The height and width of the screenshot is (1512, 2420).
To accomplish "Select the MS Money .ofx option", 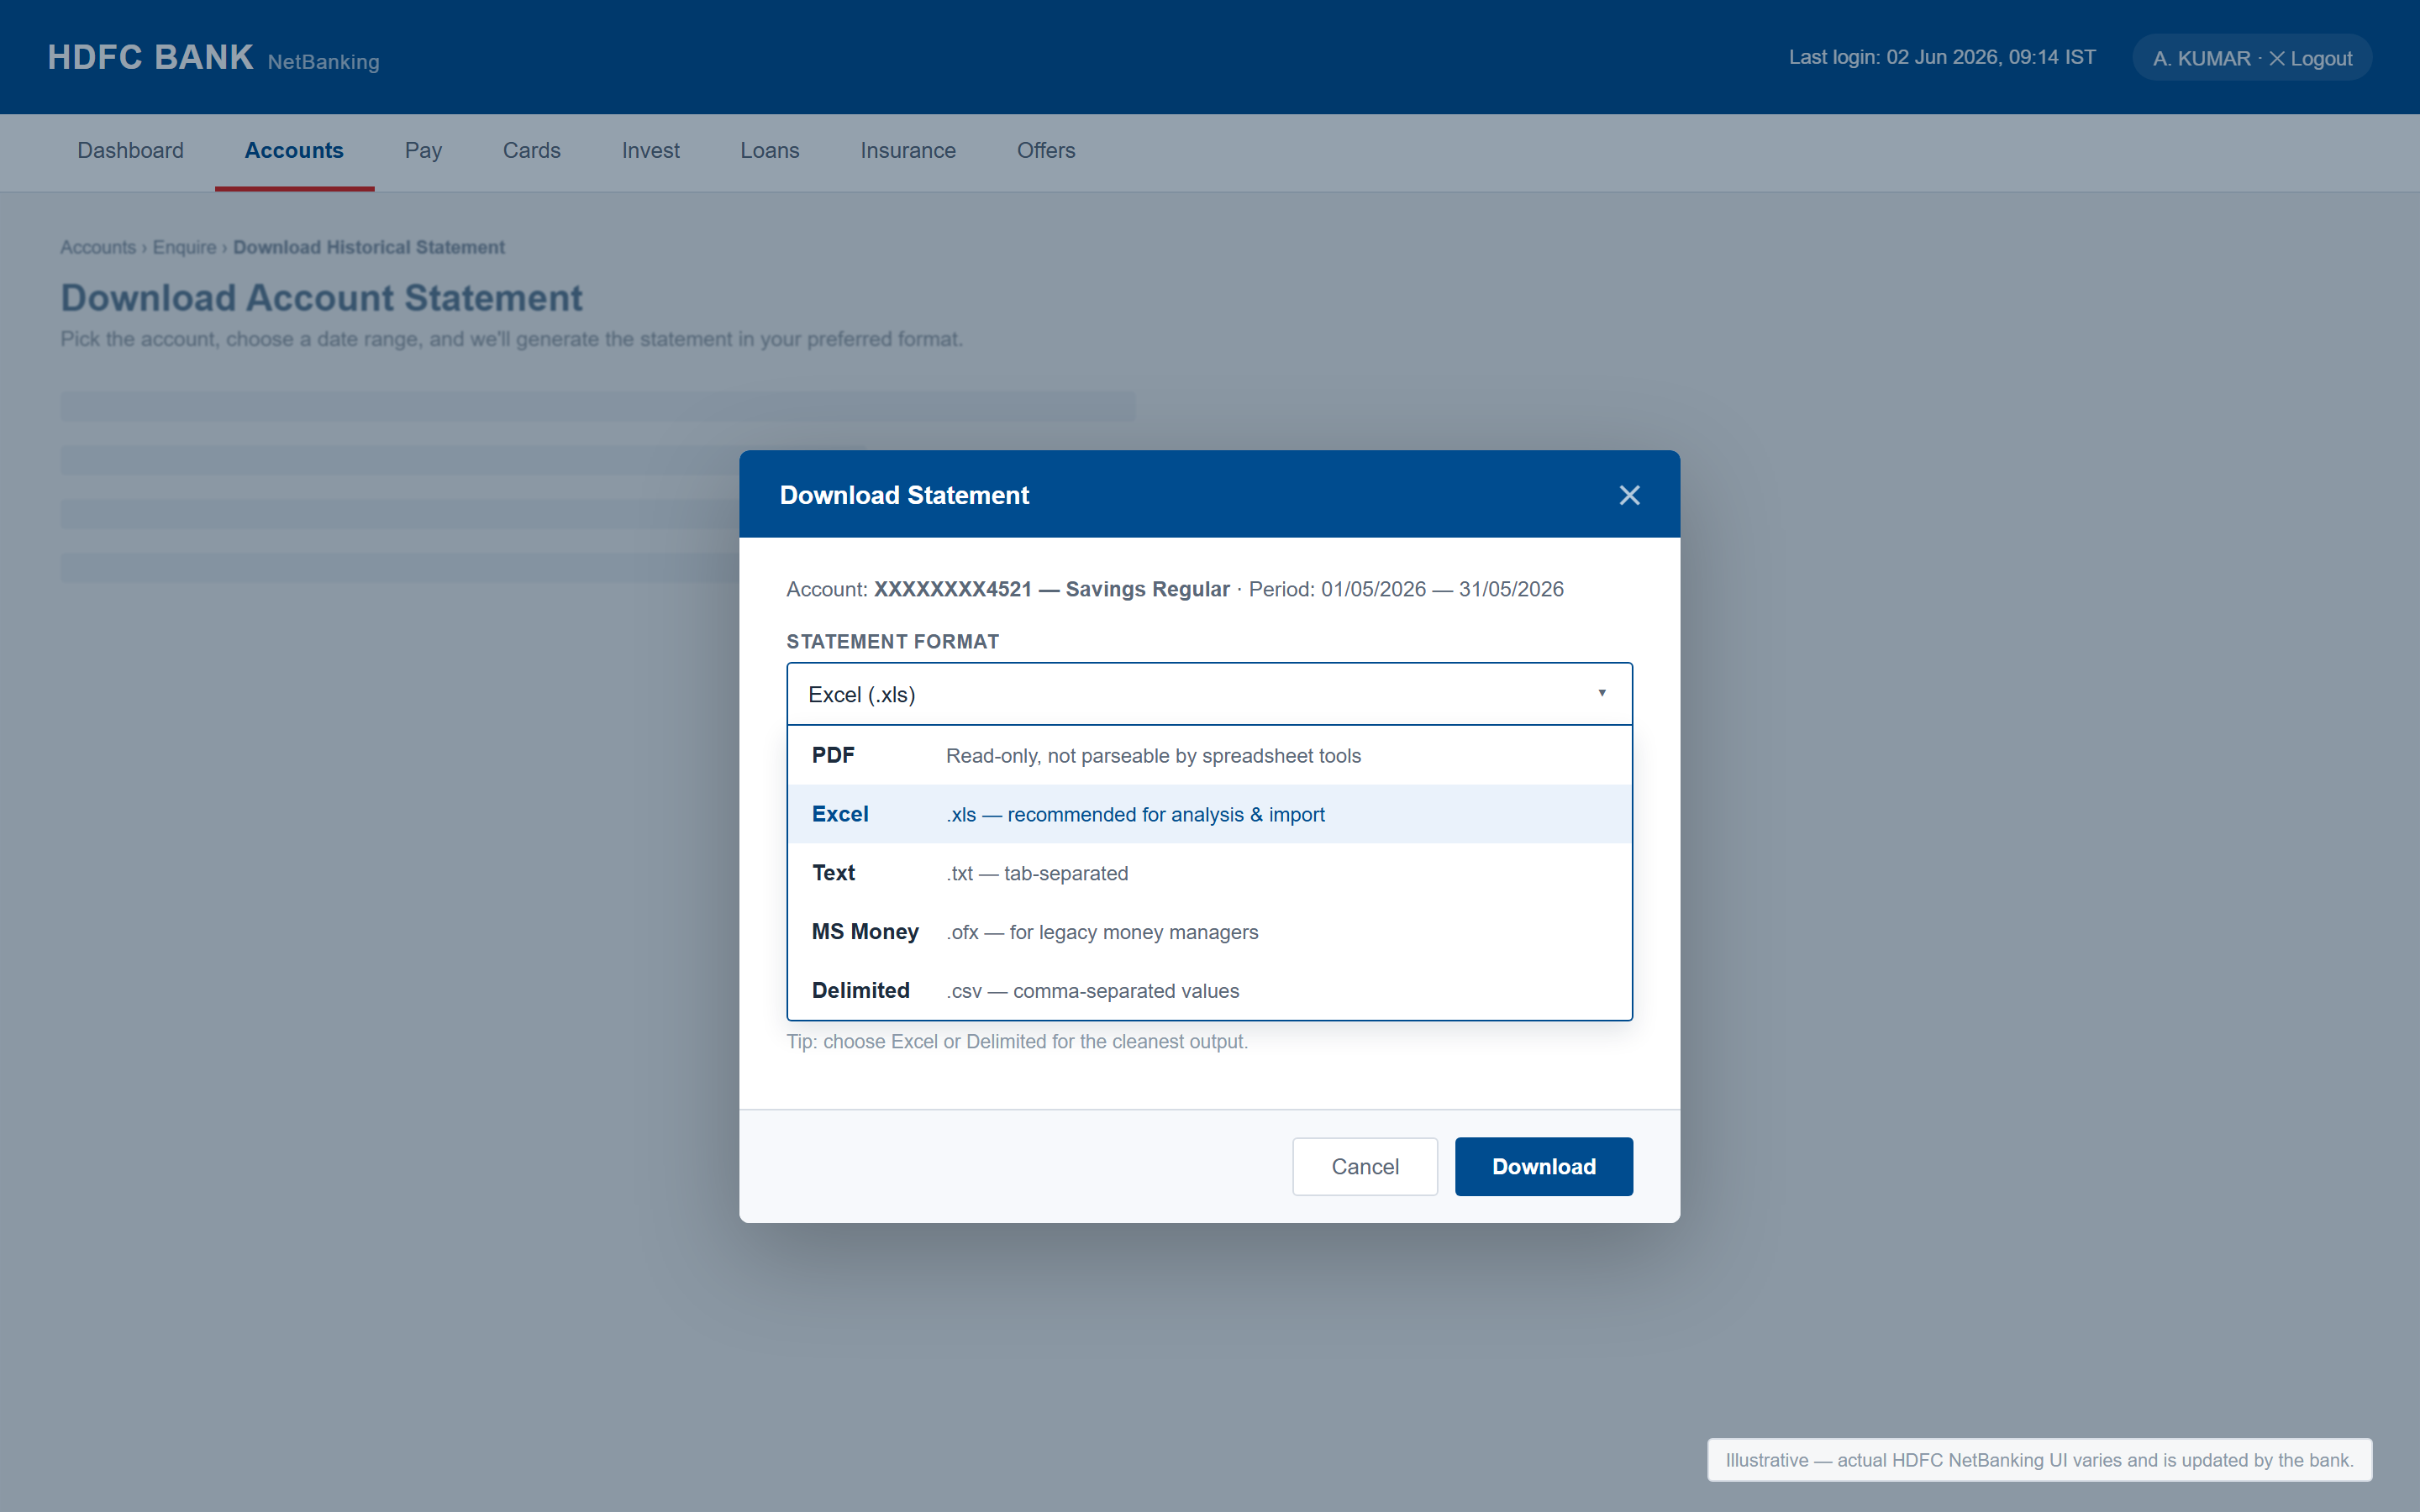I will 1209,932.
